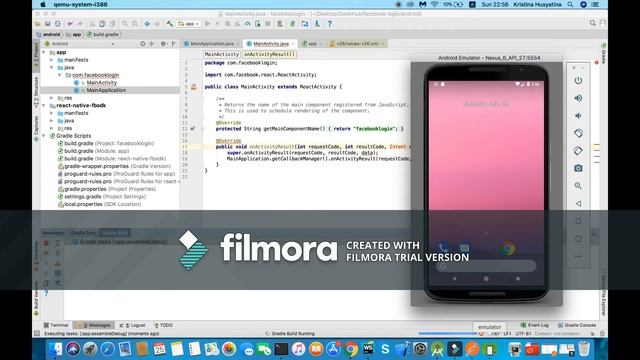This screenshot has width=640, height=360.
Task: Click the emulator Back triangle button
Action: tap(578, 203)
